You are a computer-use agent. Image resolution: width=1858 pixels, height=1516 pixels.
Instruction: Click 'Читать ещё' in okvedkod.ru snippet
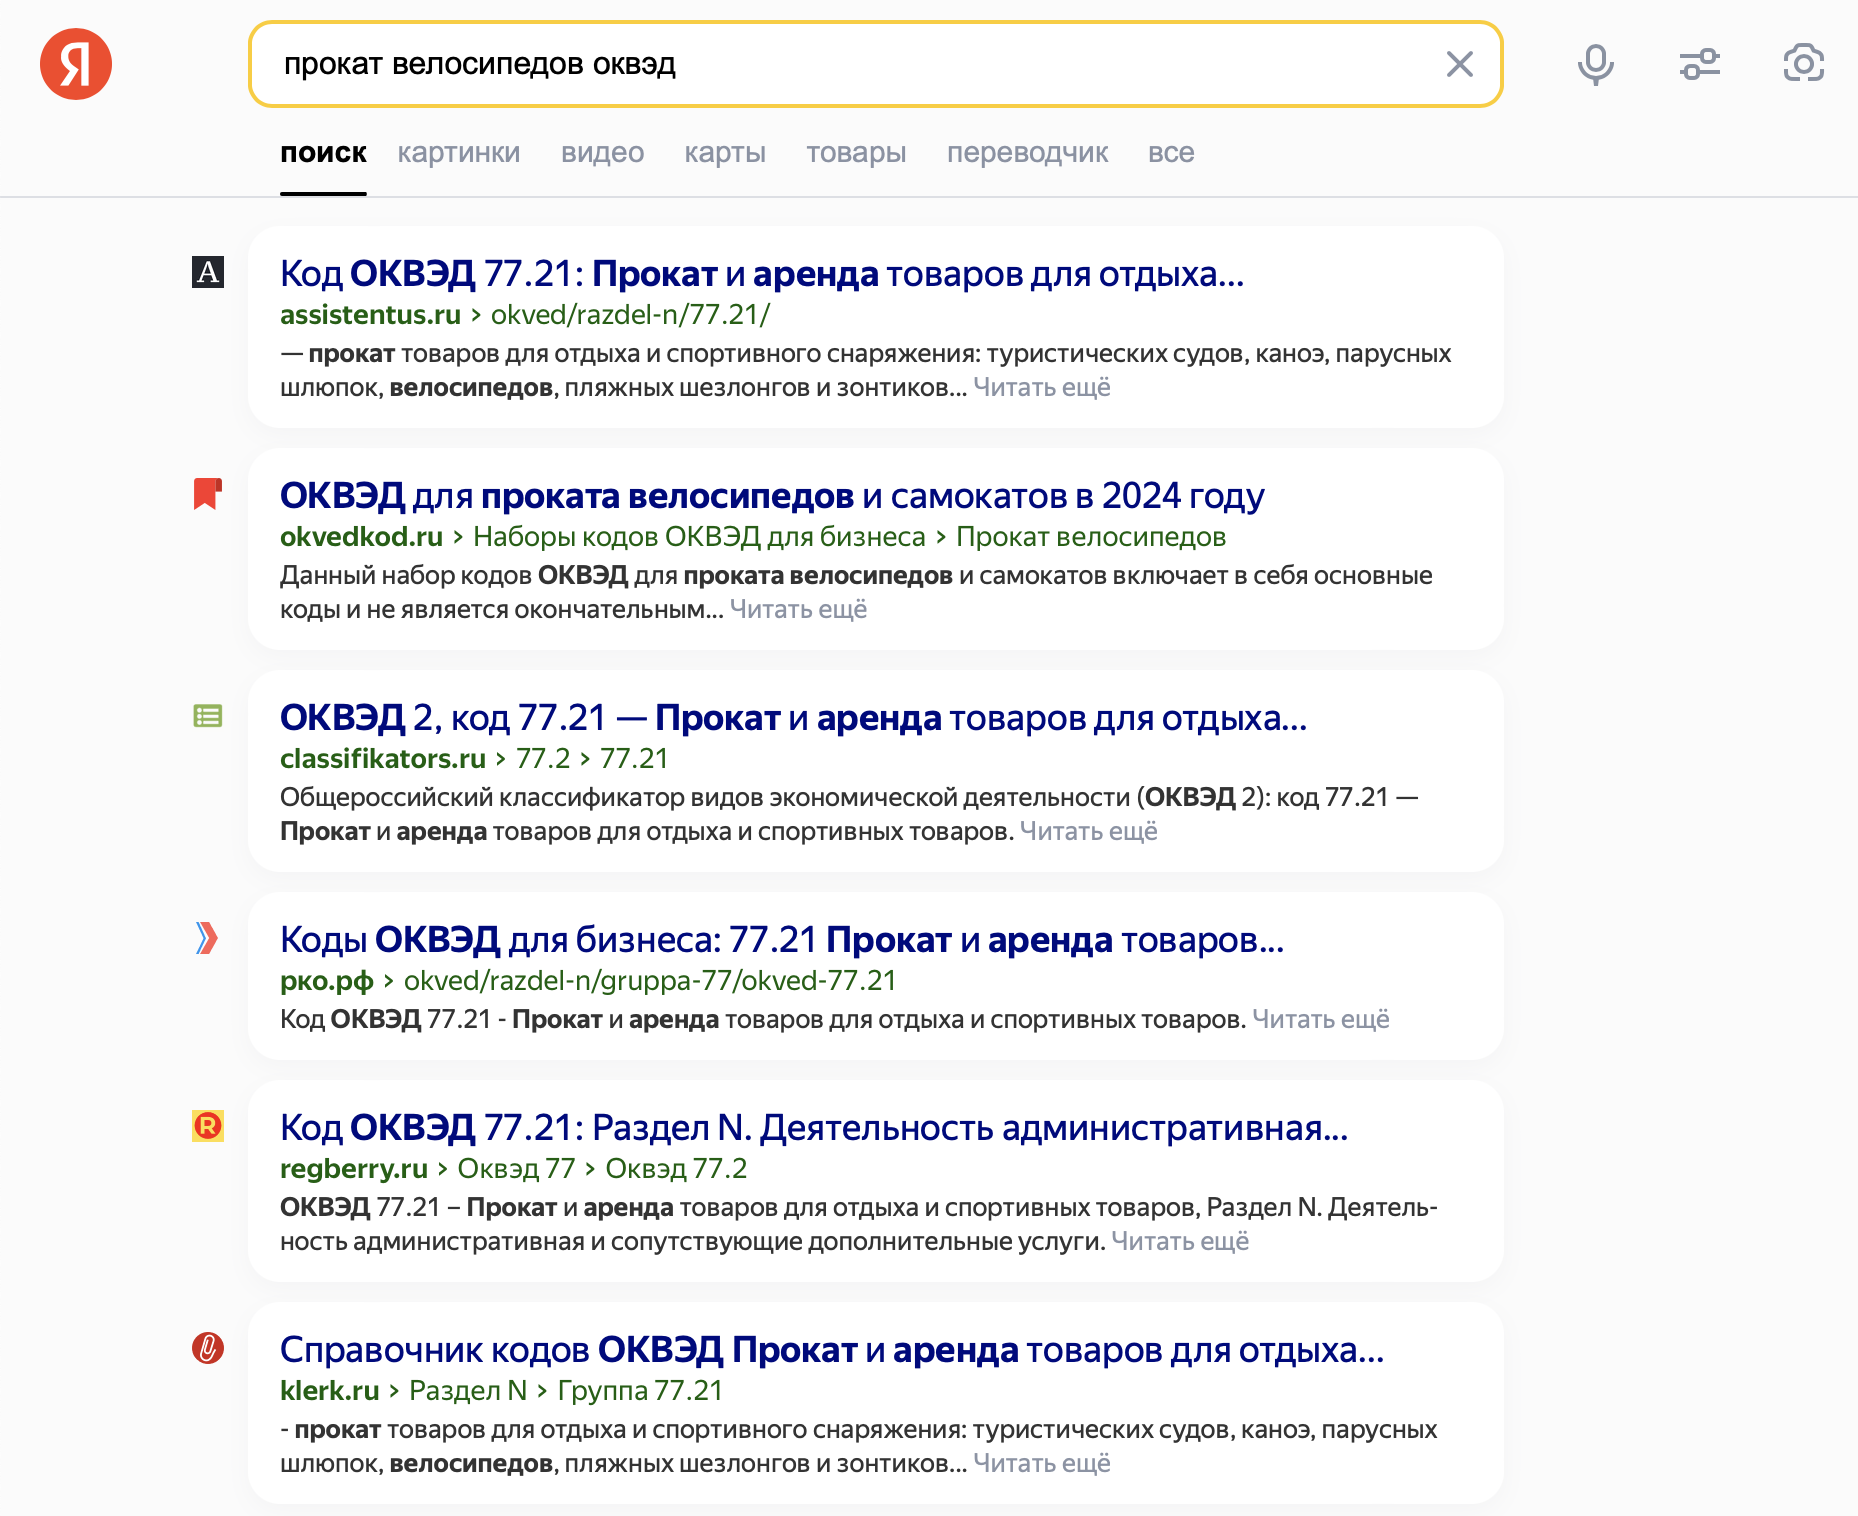click(798, 609)
